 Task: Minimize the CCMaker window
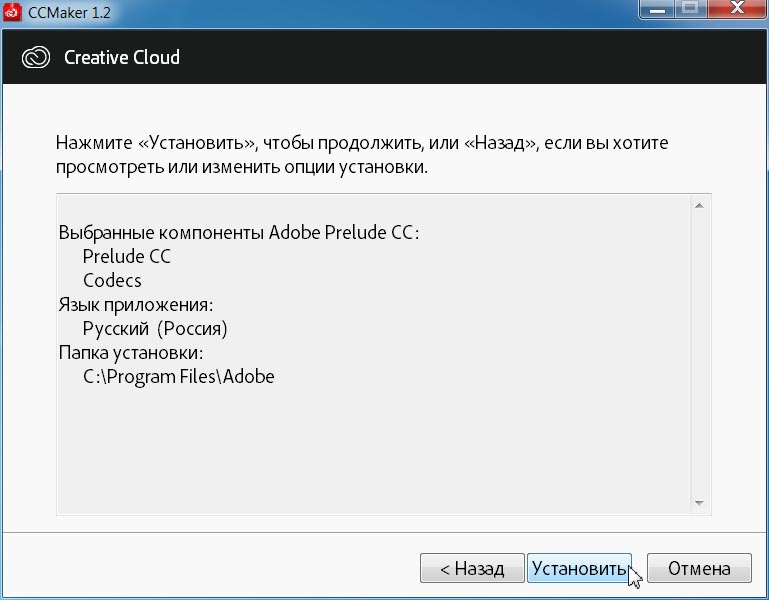point(657,8)
